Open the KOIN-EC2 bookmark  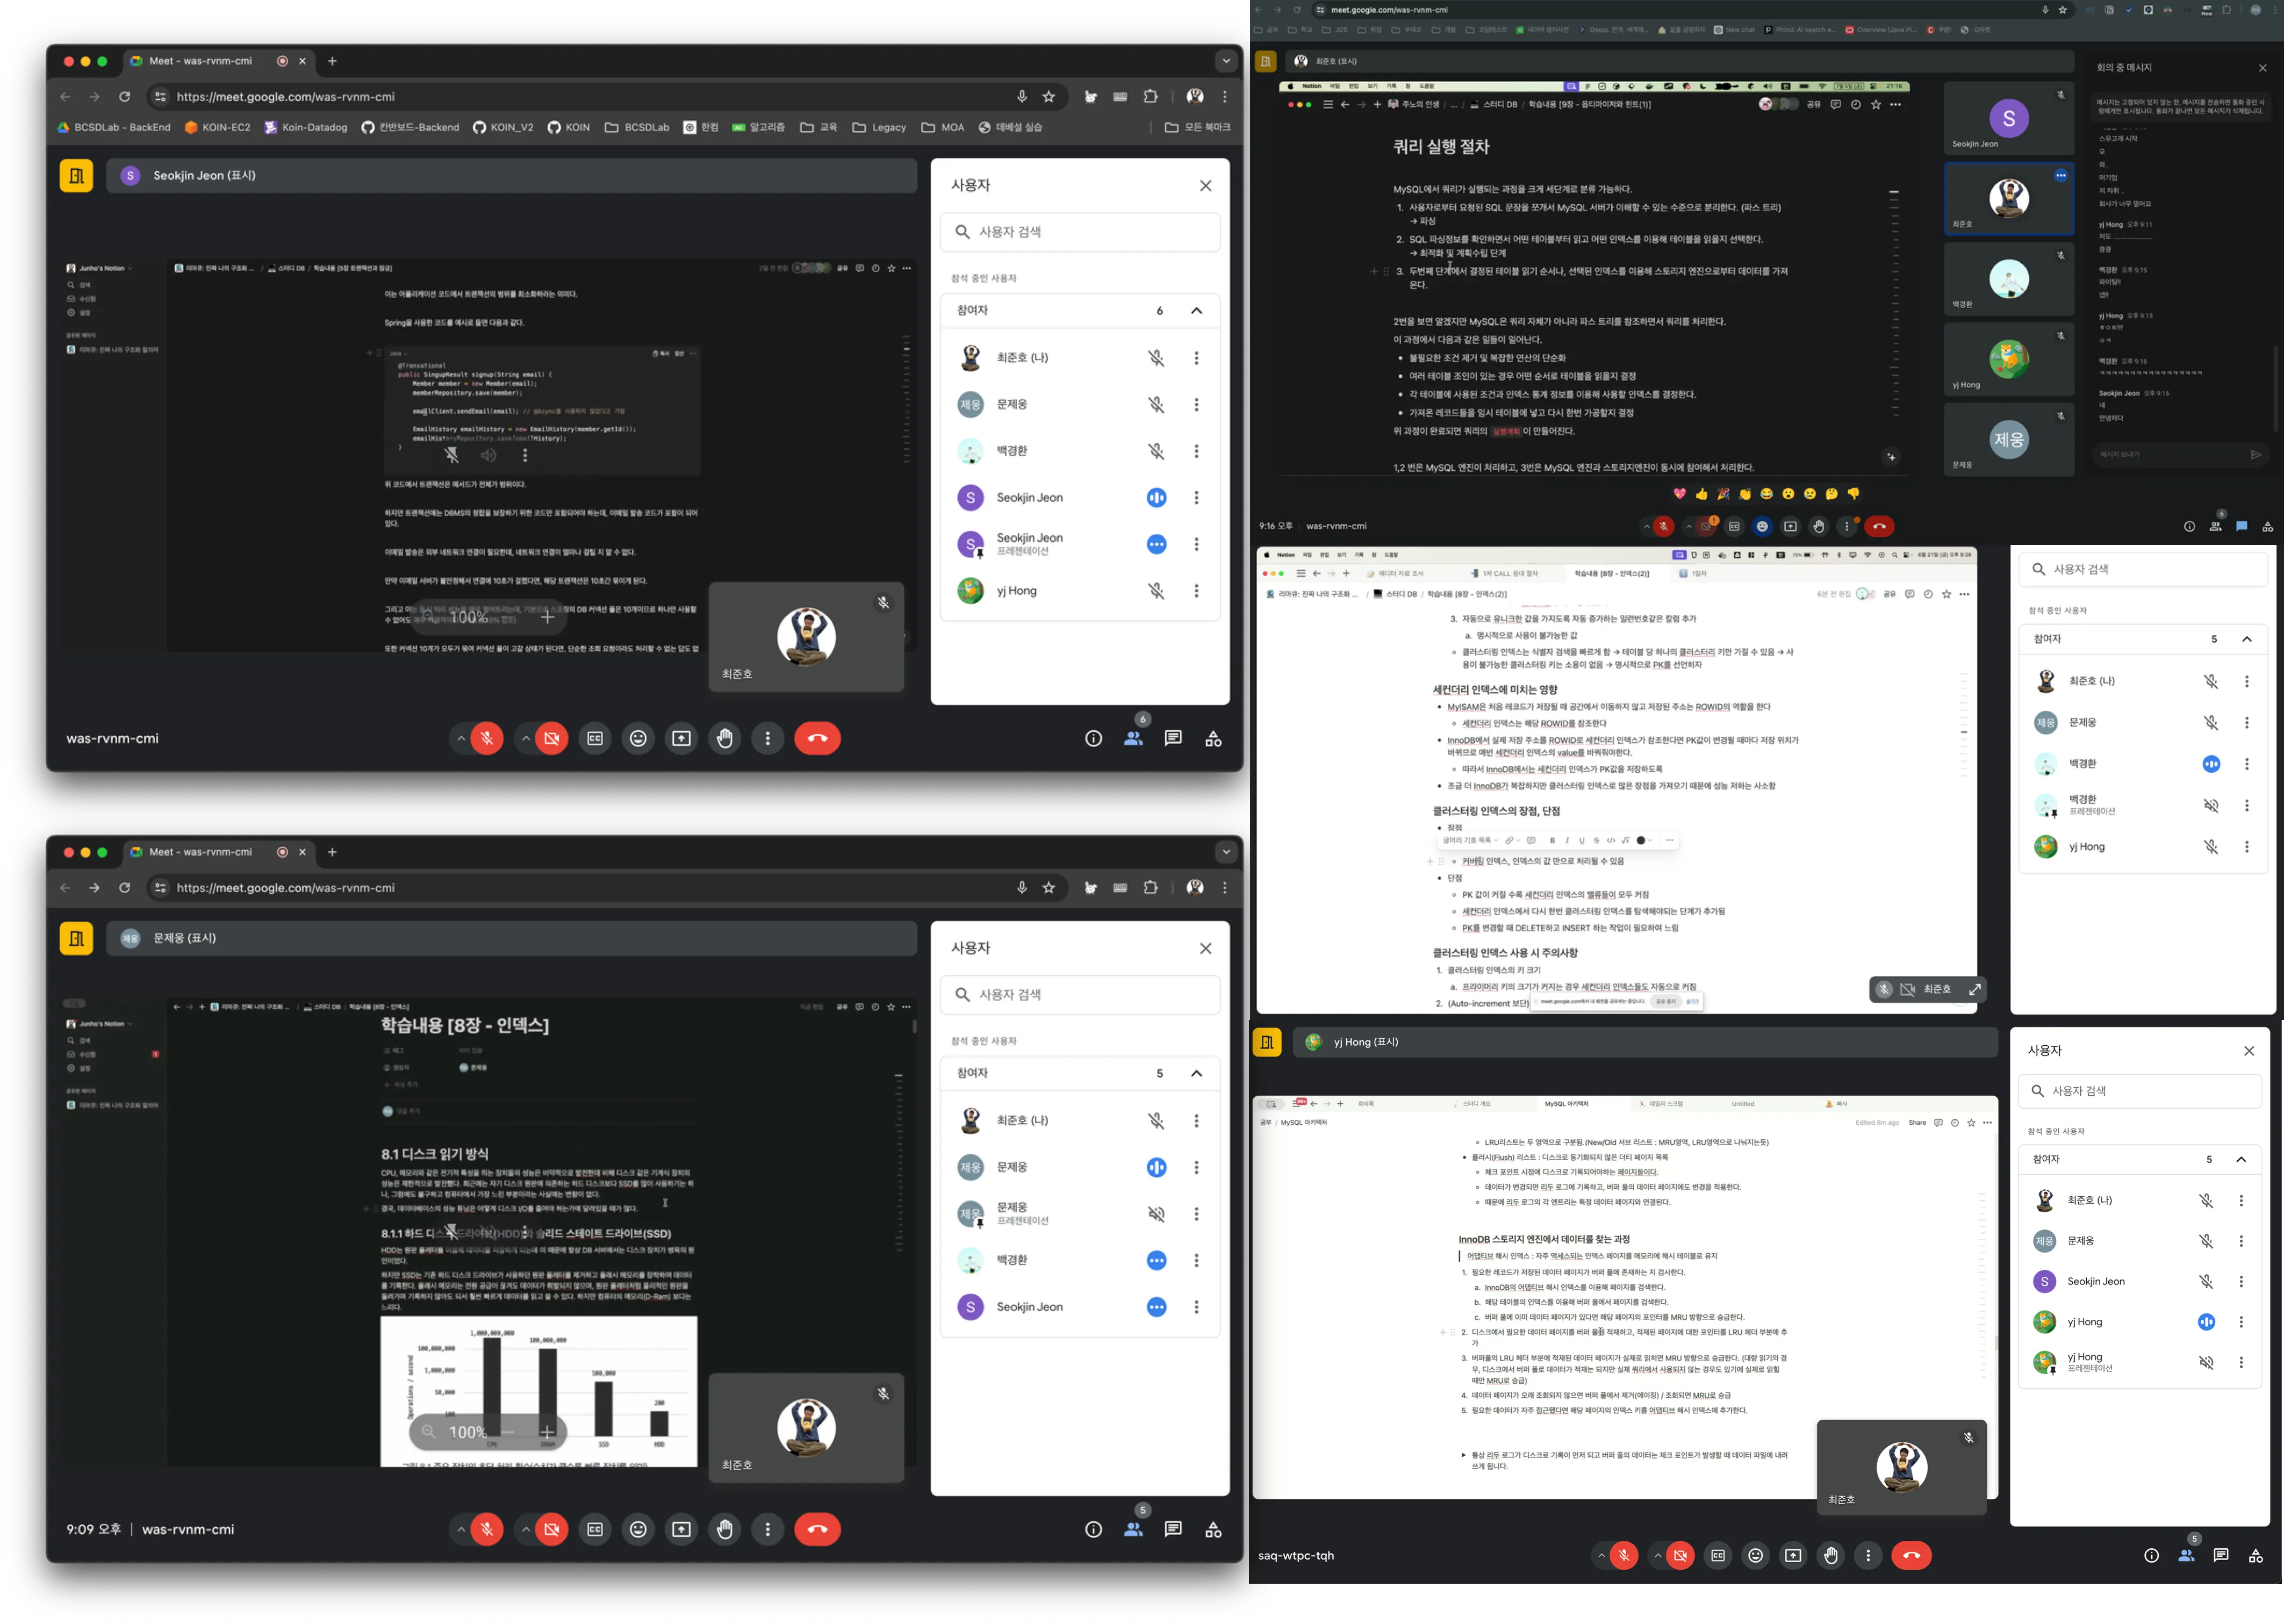(217, 127)
